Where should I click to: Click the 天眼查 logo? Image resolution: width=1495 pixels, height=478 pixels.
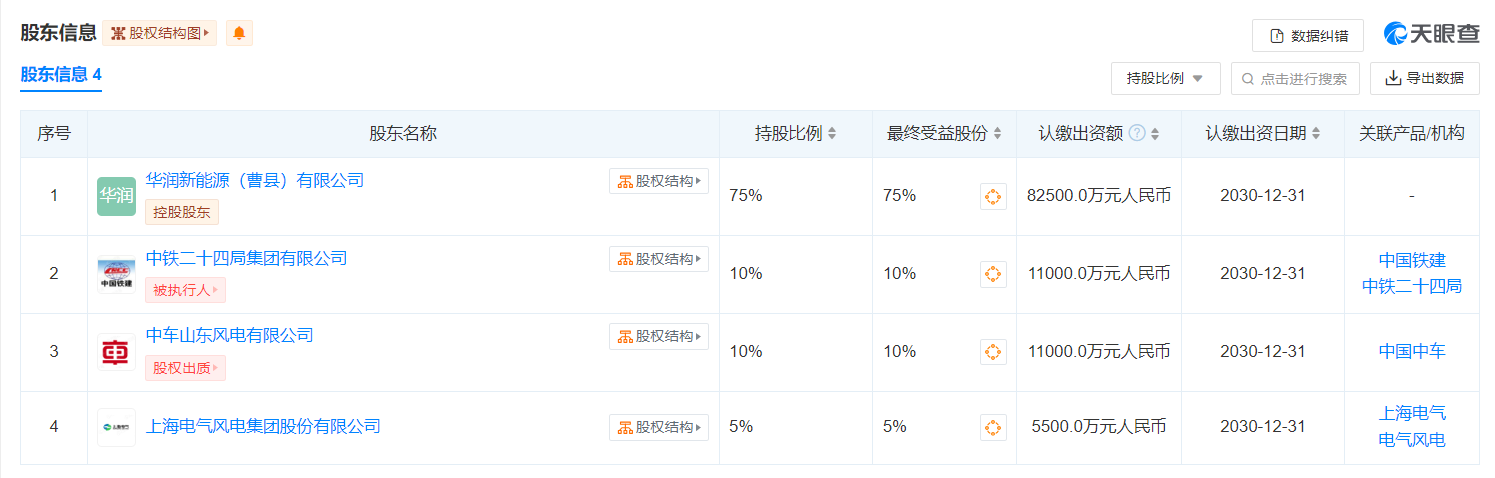click(x=1431, y=34)
